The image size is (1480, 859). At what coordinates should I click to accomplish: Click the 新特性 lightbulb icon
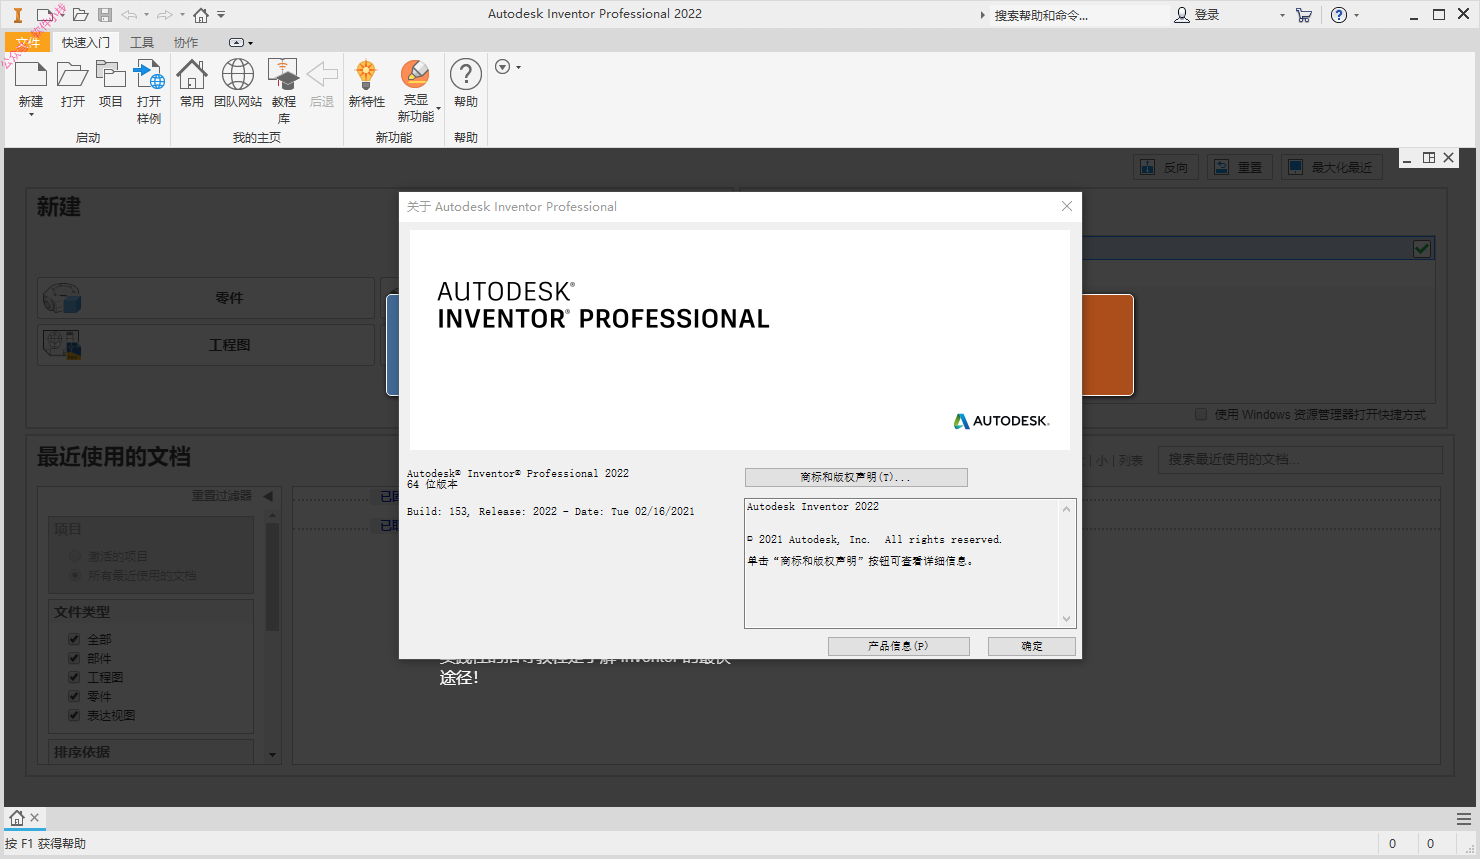(366, 74)
